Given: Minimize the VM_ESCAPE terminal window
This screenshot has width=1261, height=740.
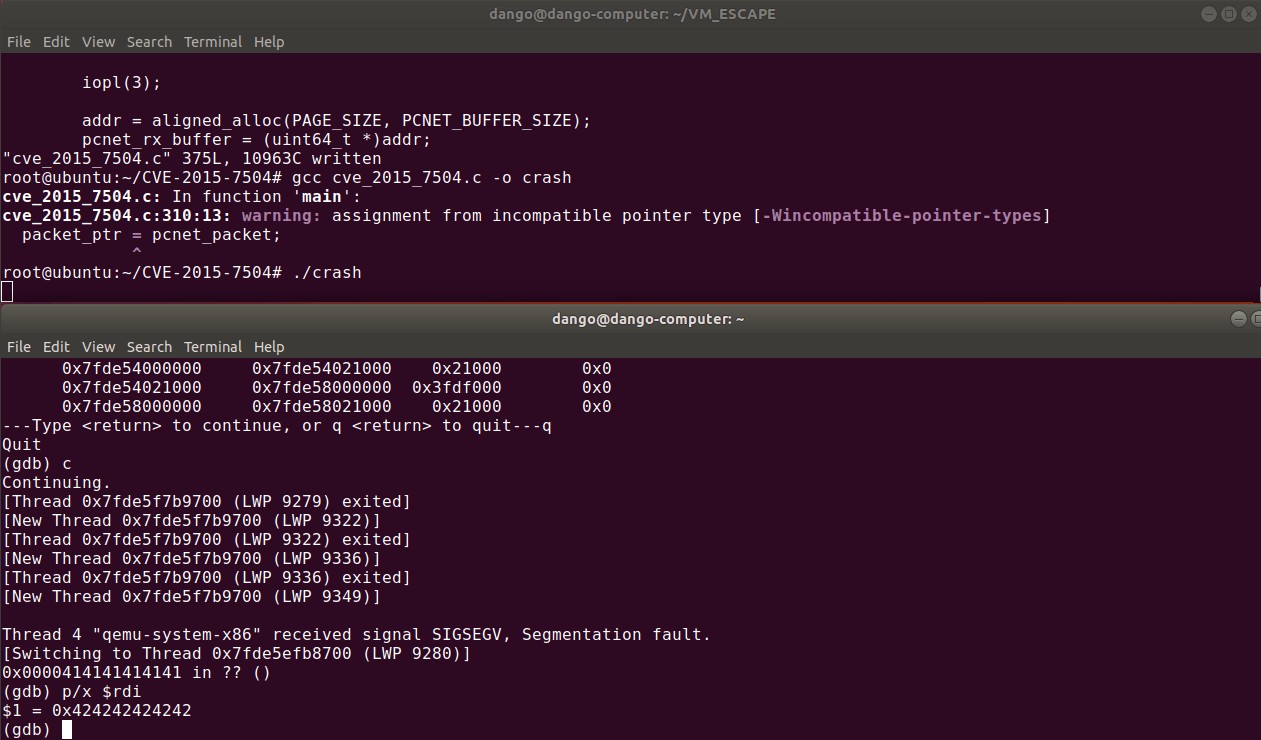Looking at the screenshot, I should (x=1209, y=14).
